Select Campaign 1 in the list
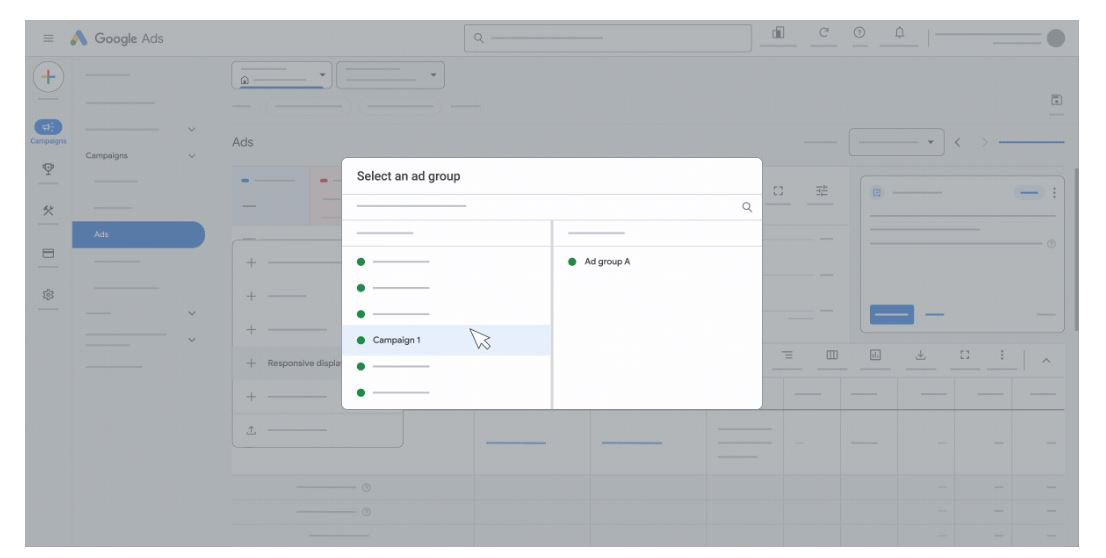 click(446, 340)
